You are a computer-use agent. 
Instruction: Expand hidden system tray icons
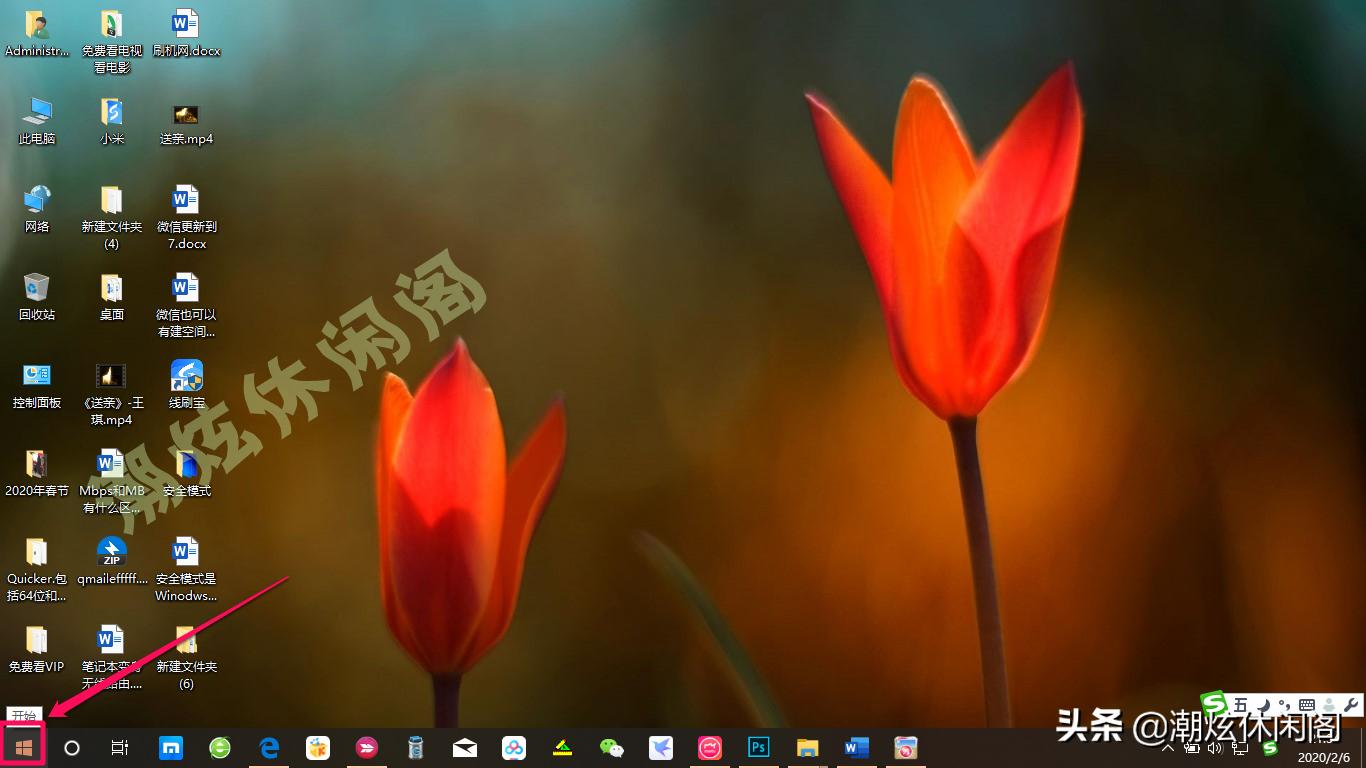click(1168, 747)
